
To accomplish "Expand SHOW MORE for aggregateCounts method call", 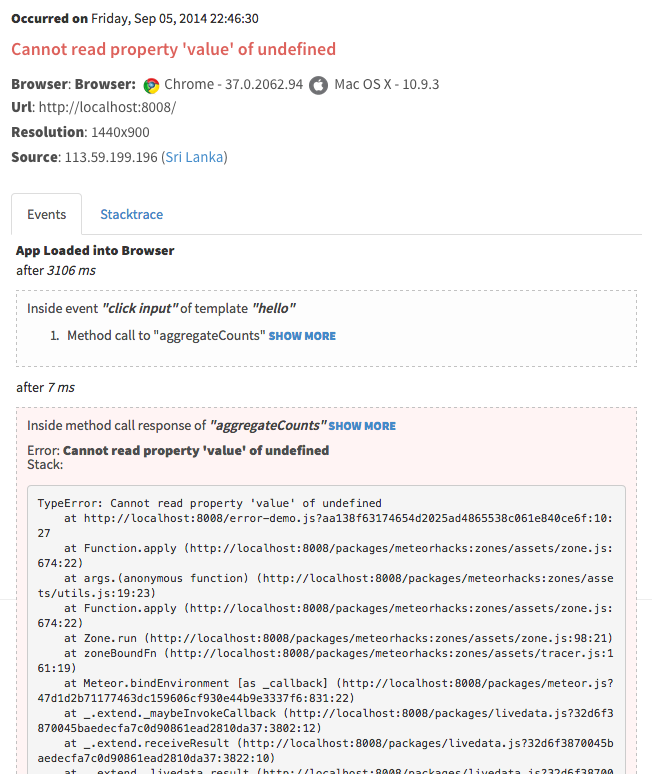I will (x=302, y=336).
